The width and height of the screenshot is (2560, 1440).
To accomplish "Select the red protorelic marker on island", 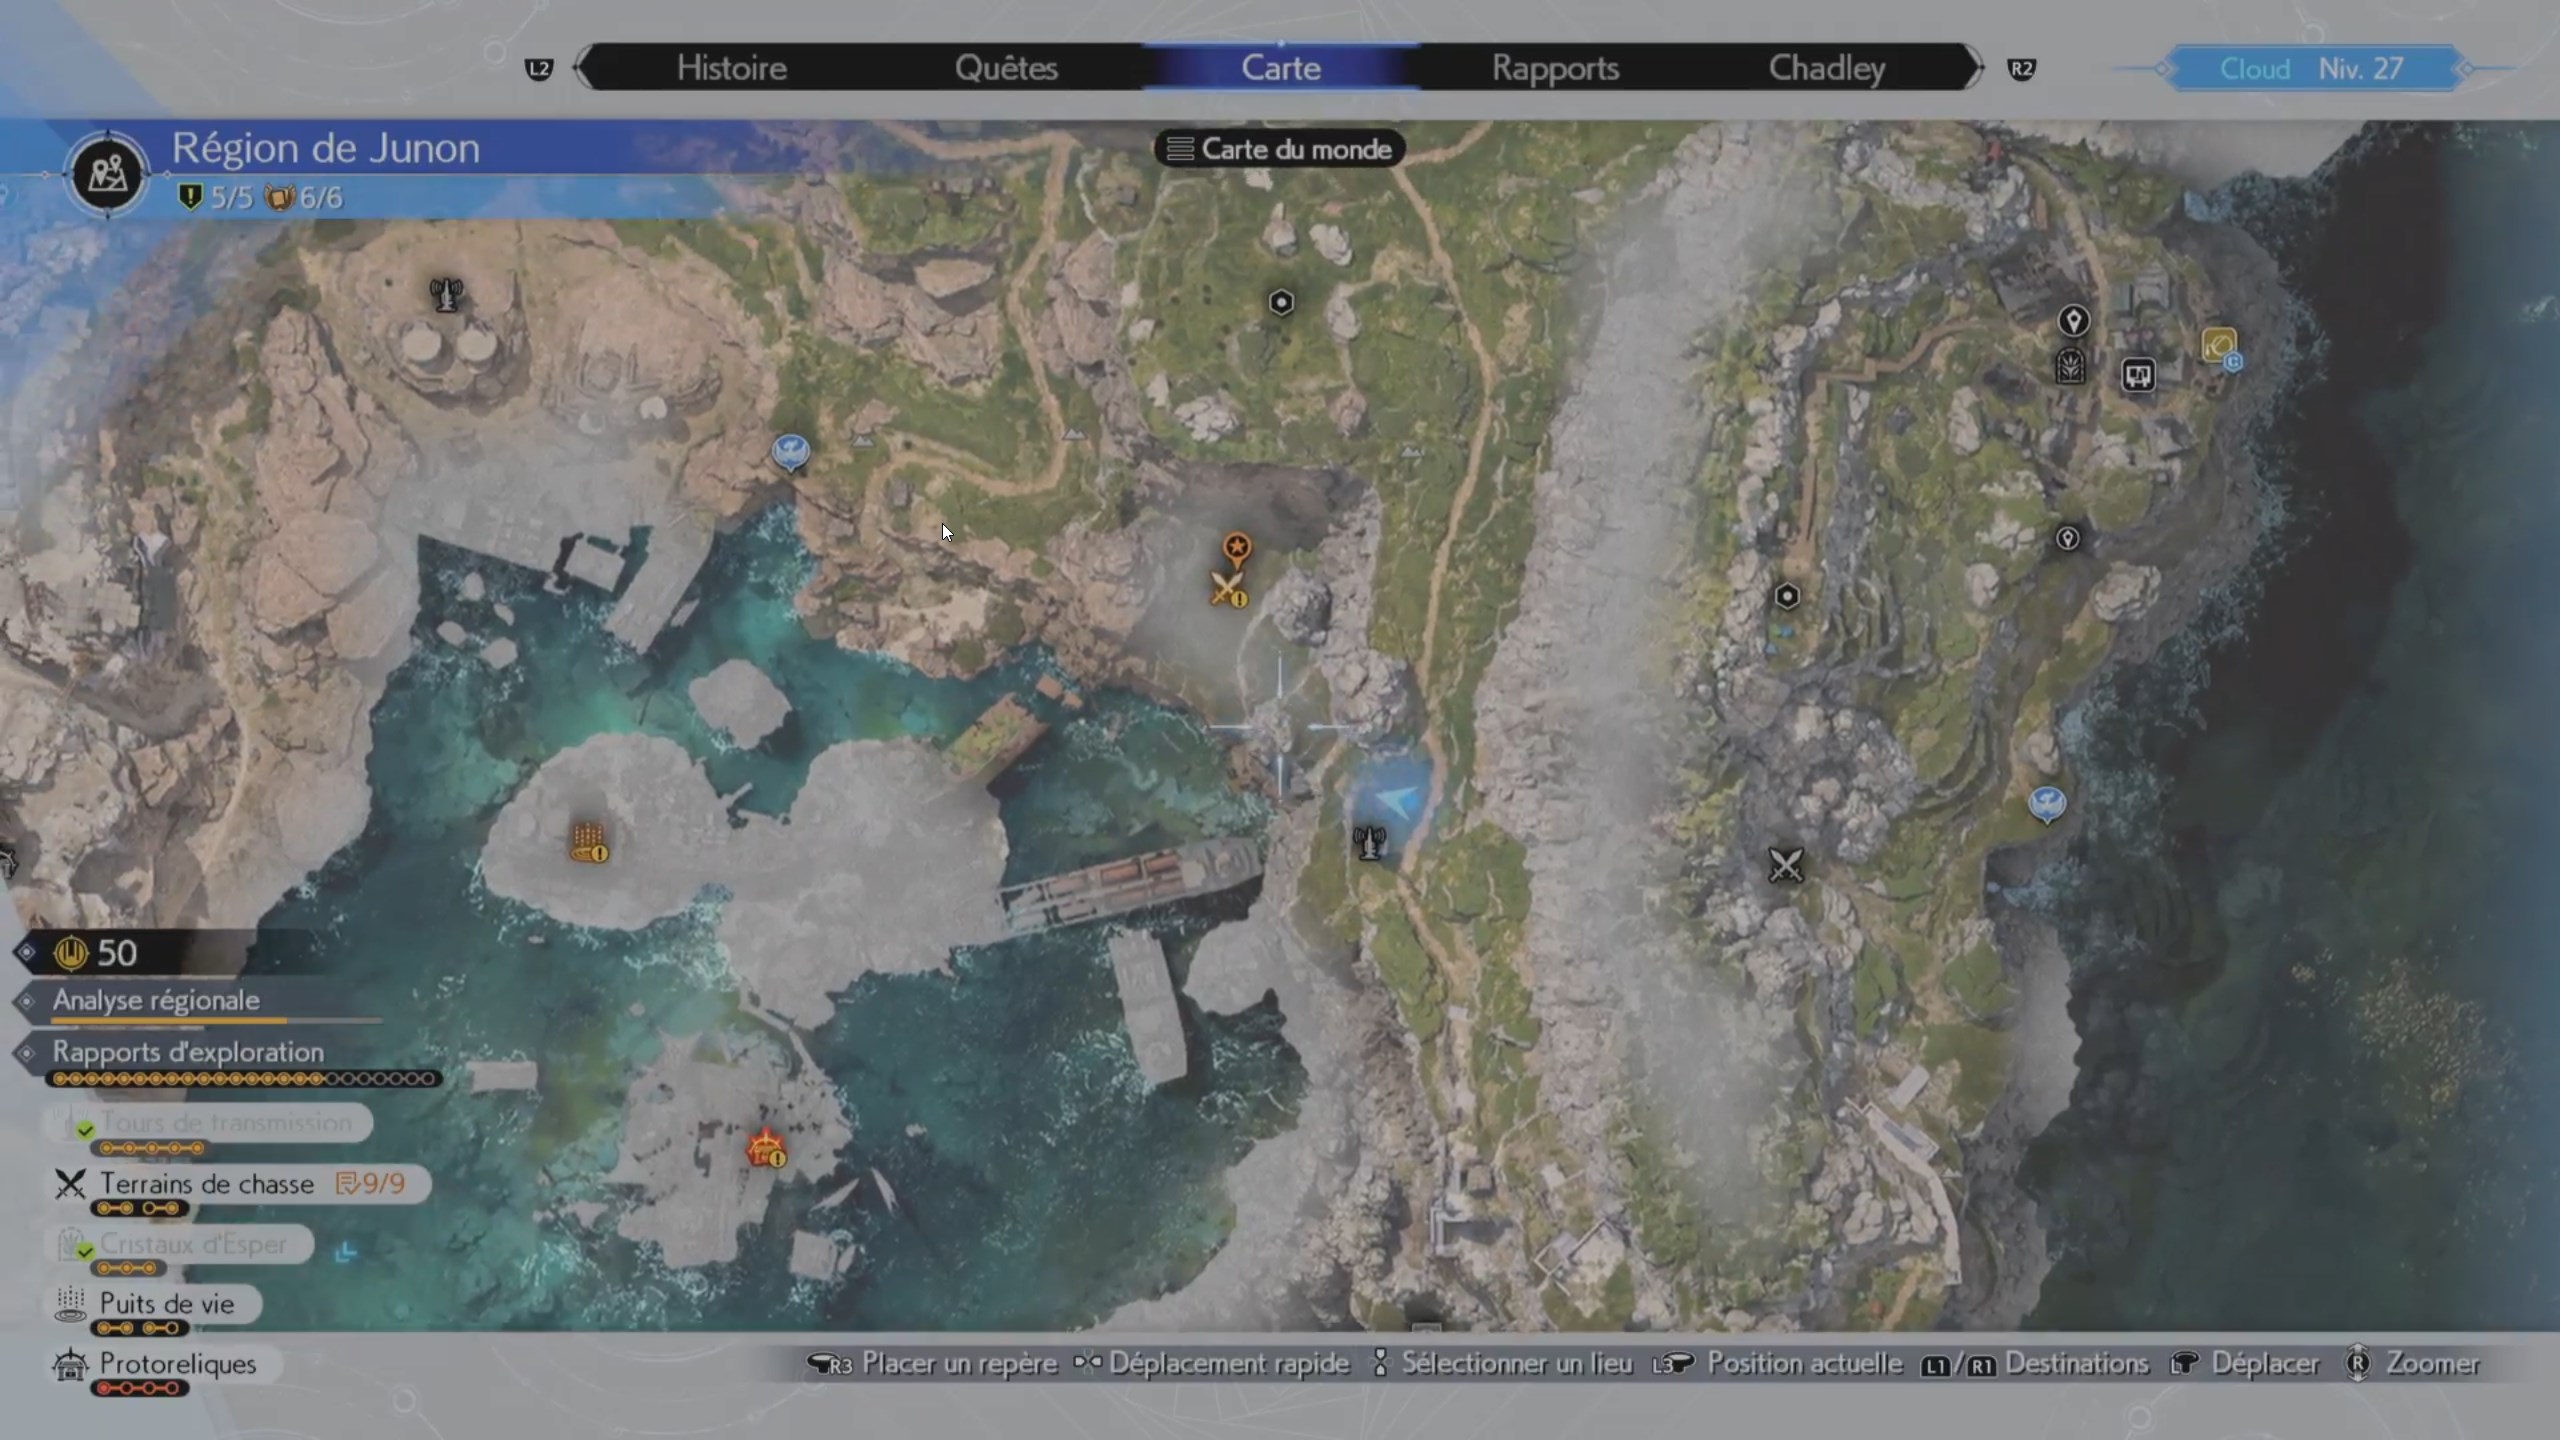I will [766, 1148].
